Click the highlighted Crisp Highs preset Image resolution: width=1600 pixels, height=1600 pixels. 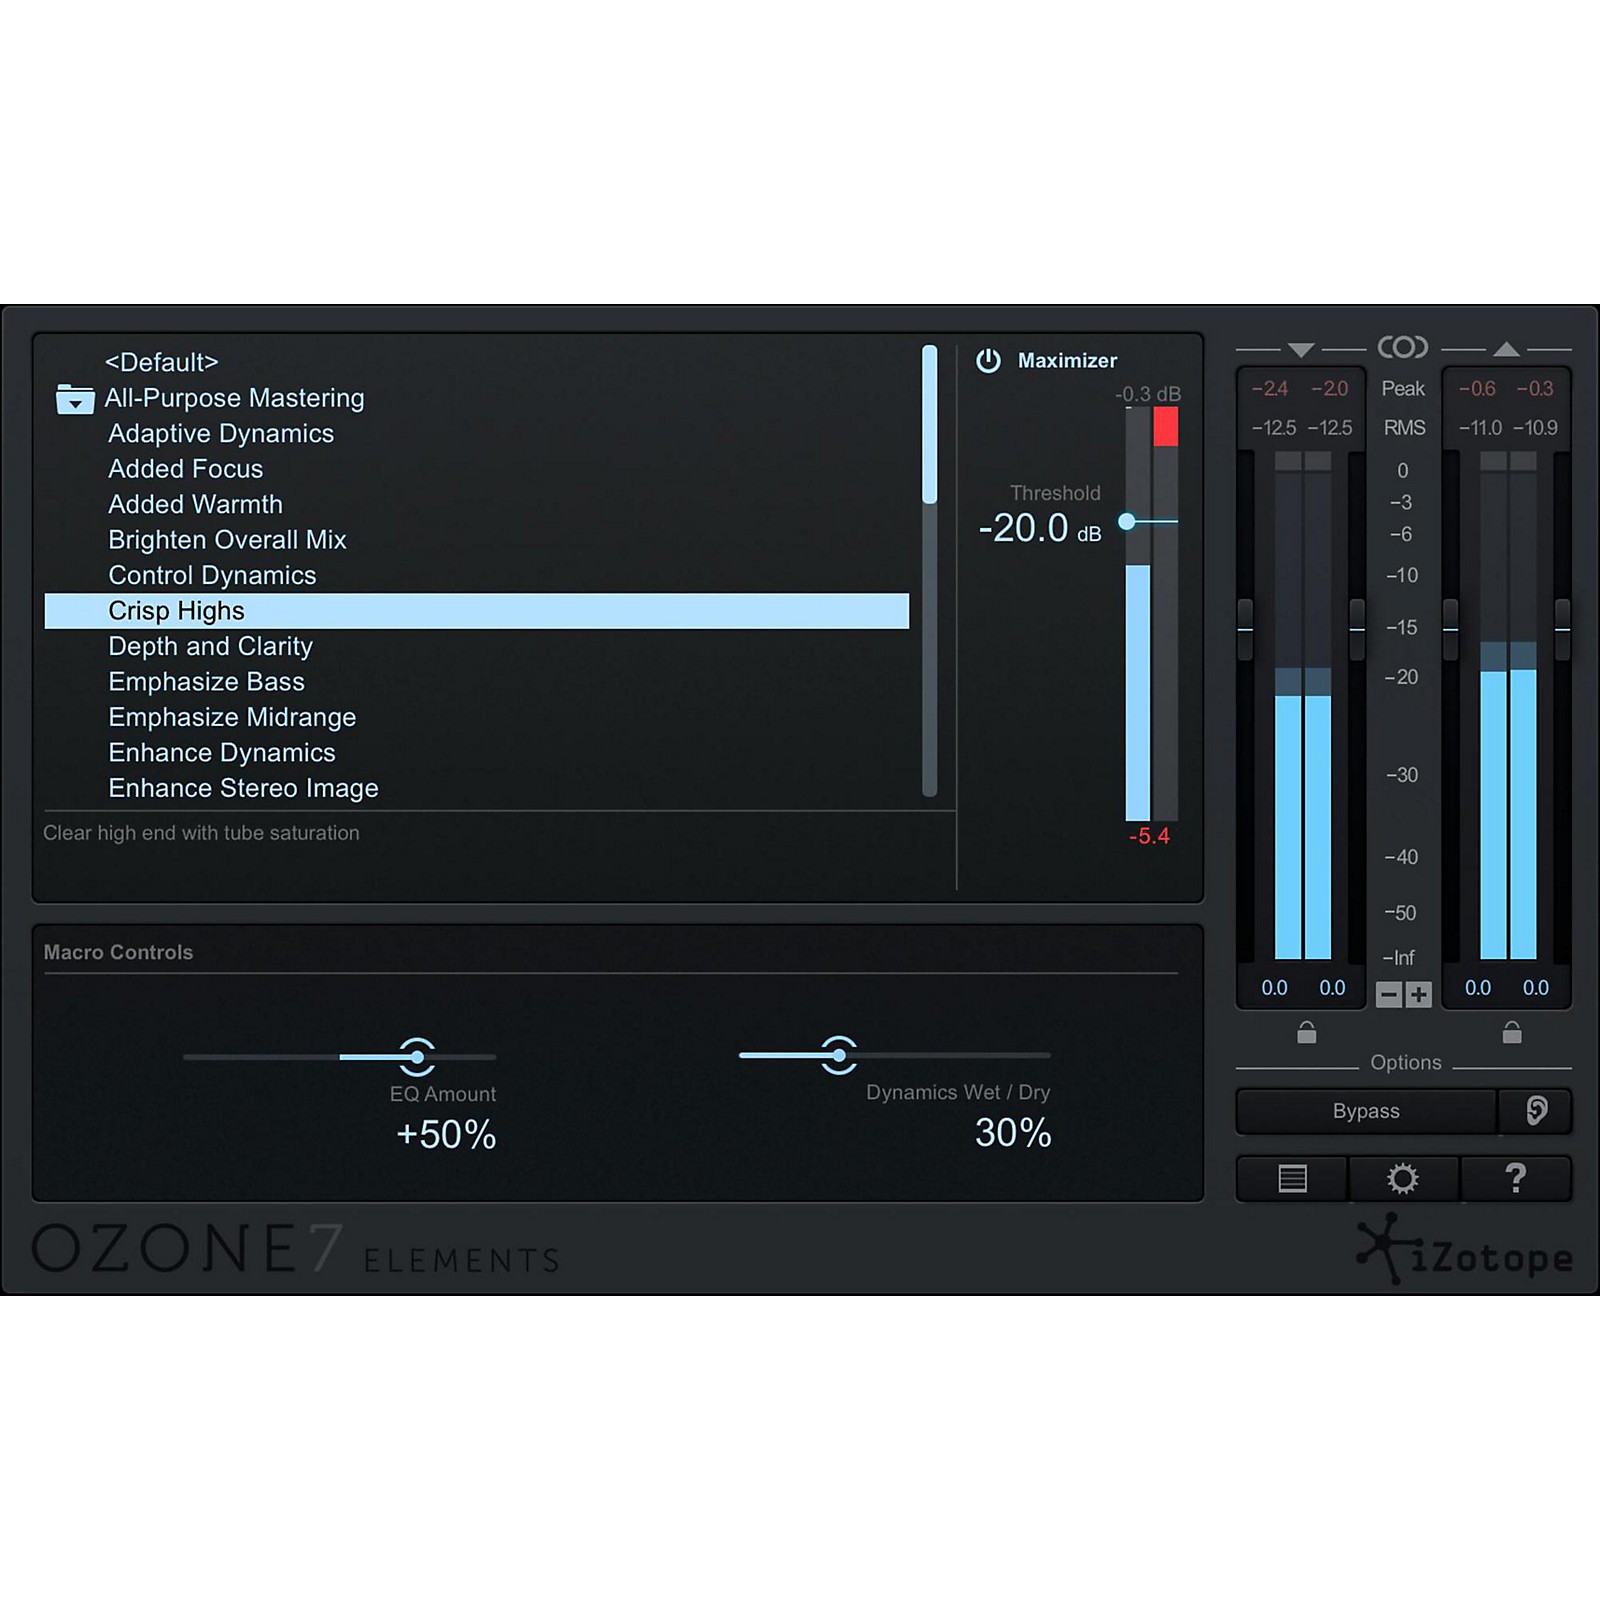pos(477,611)
